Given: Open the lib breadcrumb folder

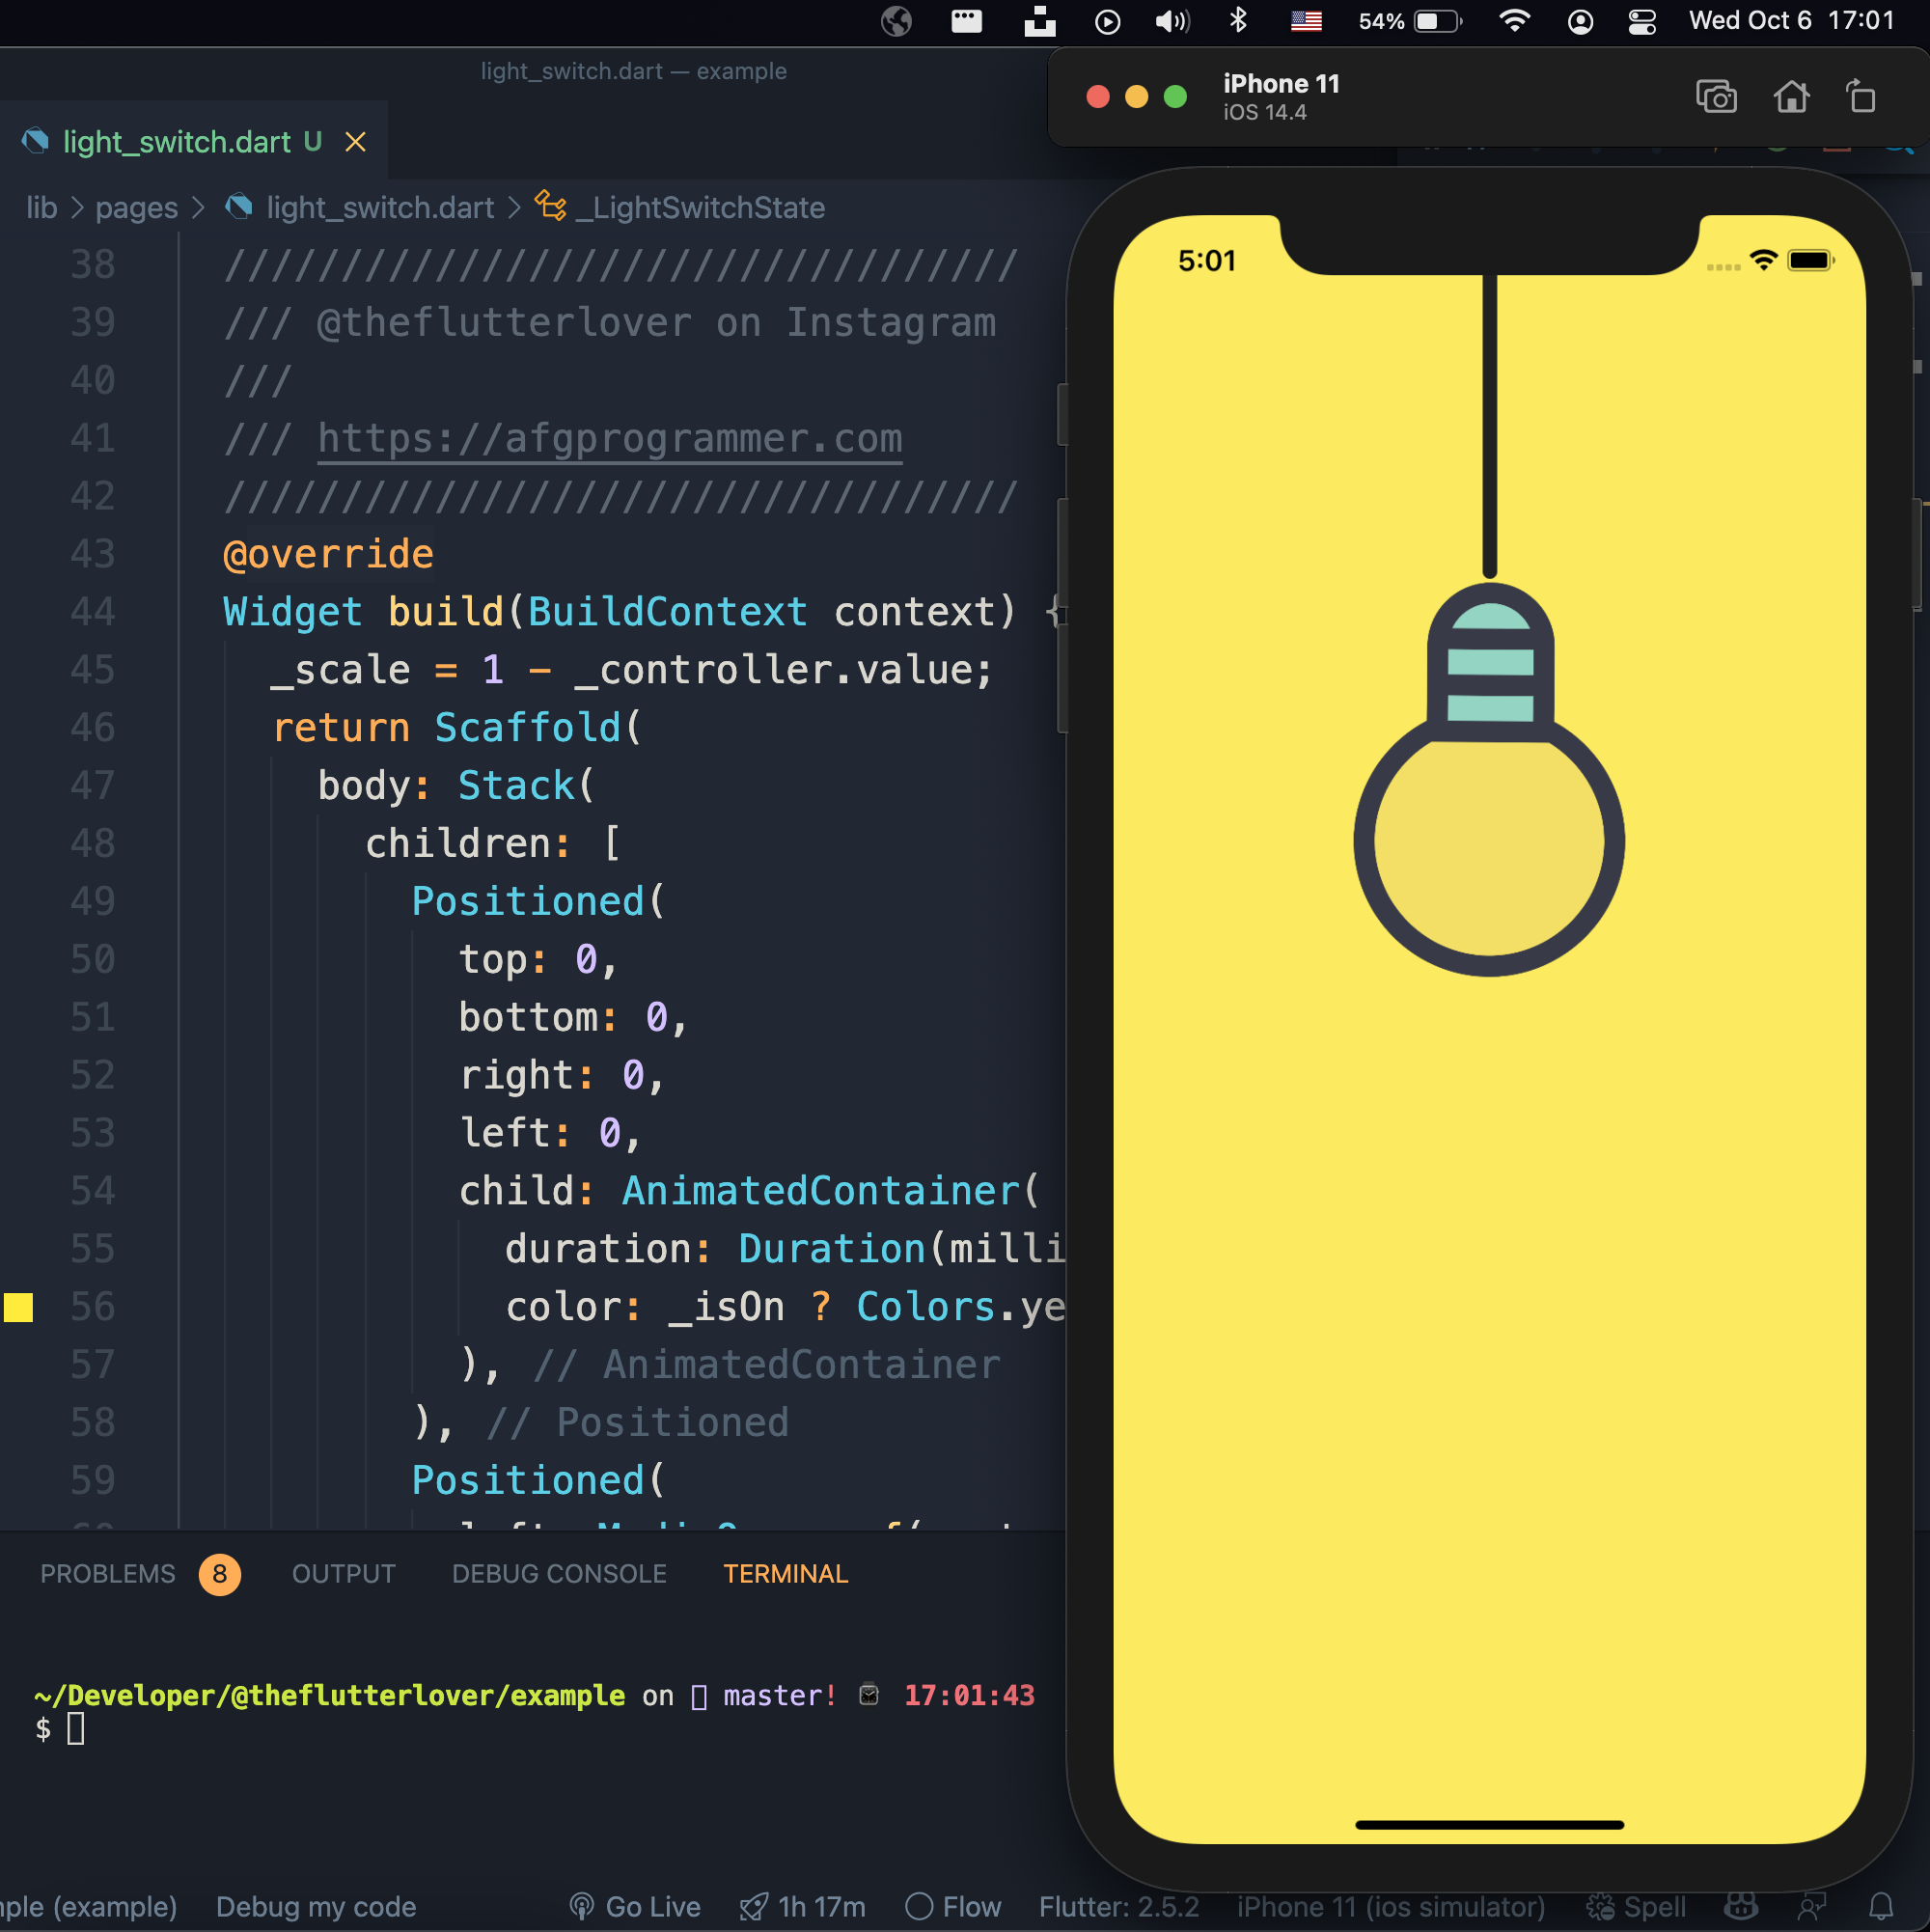Looking at the screenshot, I should [41, 207].
